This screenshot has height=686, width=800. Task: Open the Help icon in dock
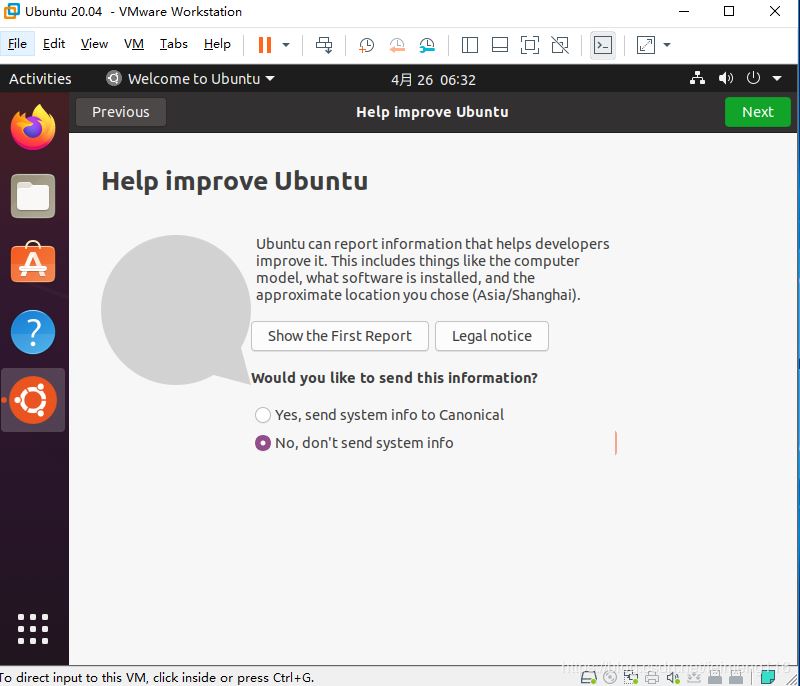point(33,332)
